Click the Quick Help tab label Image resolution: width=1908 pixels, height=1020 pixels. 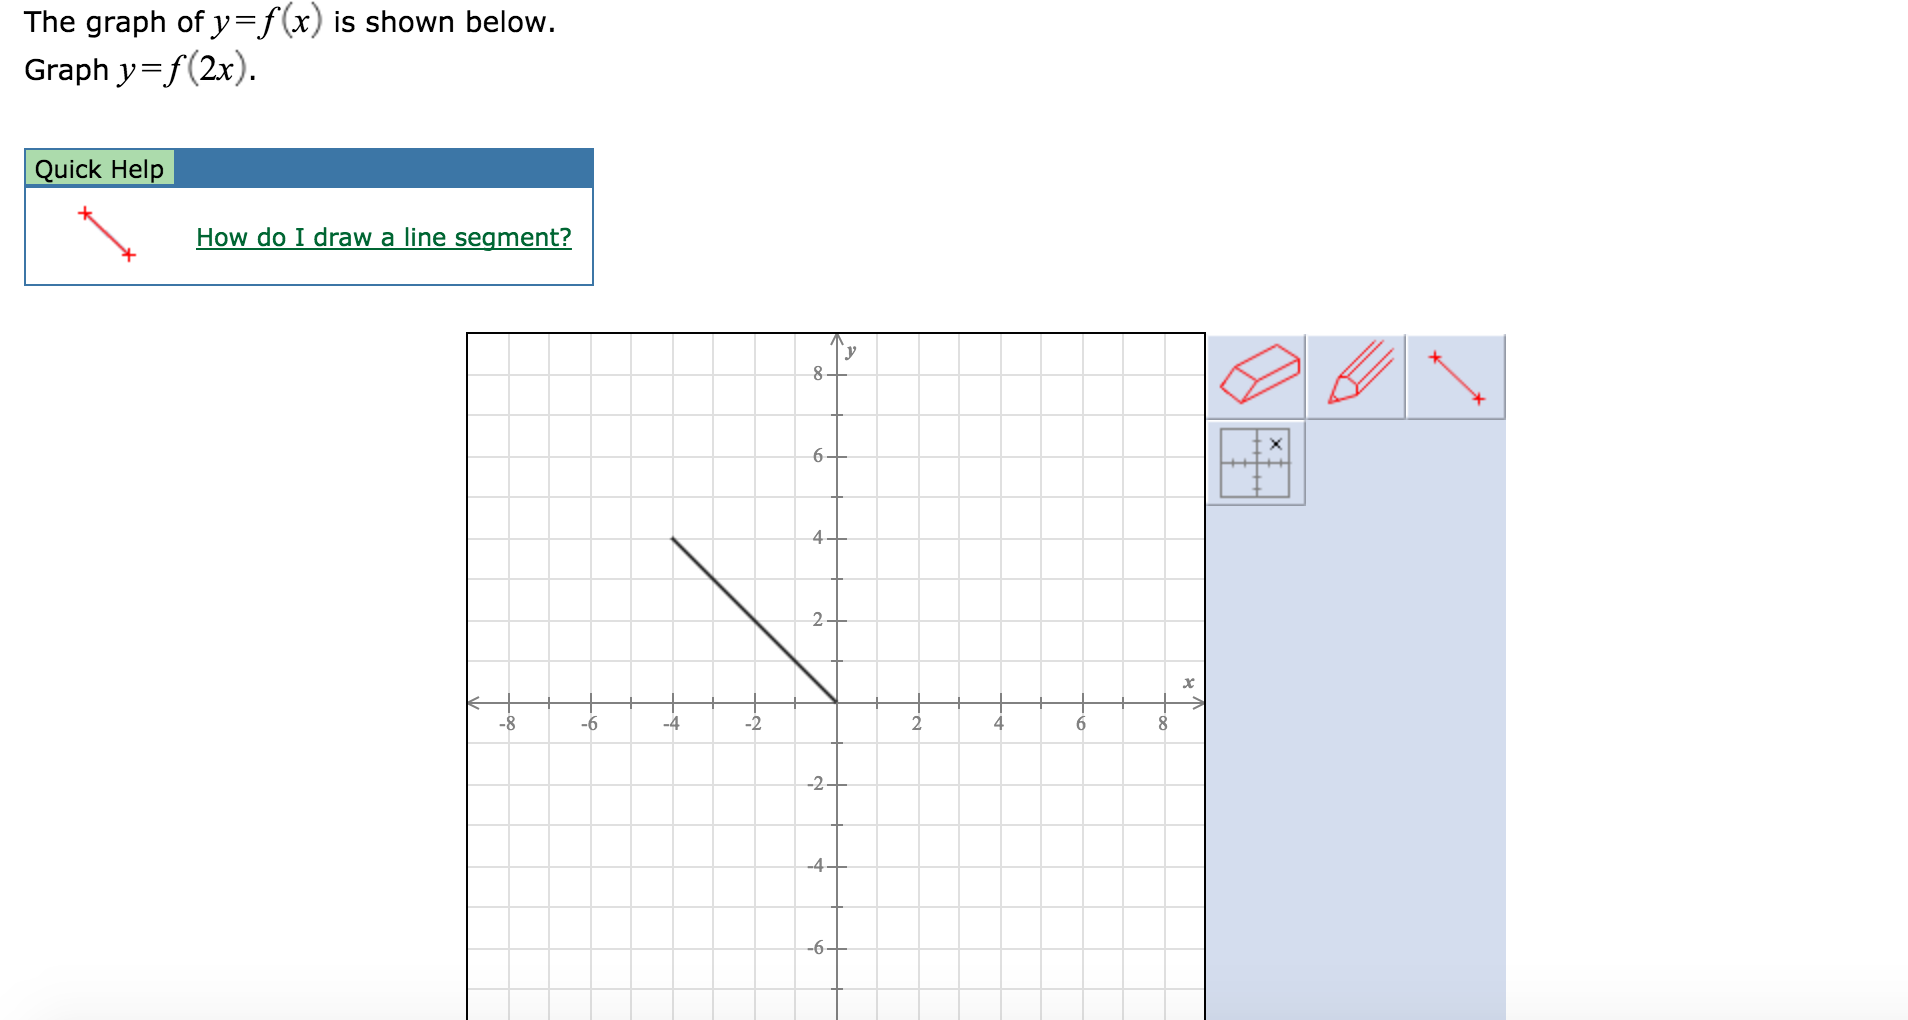click(99, 169)
